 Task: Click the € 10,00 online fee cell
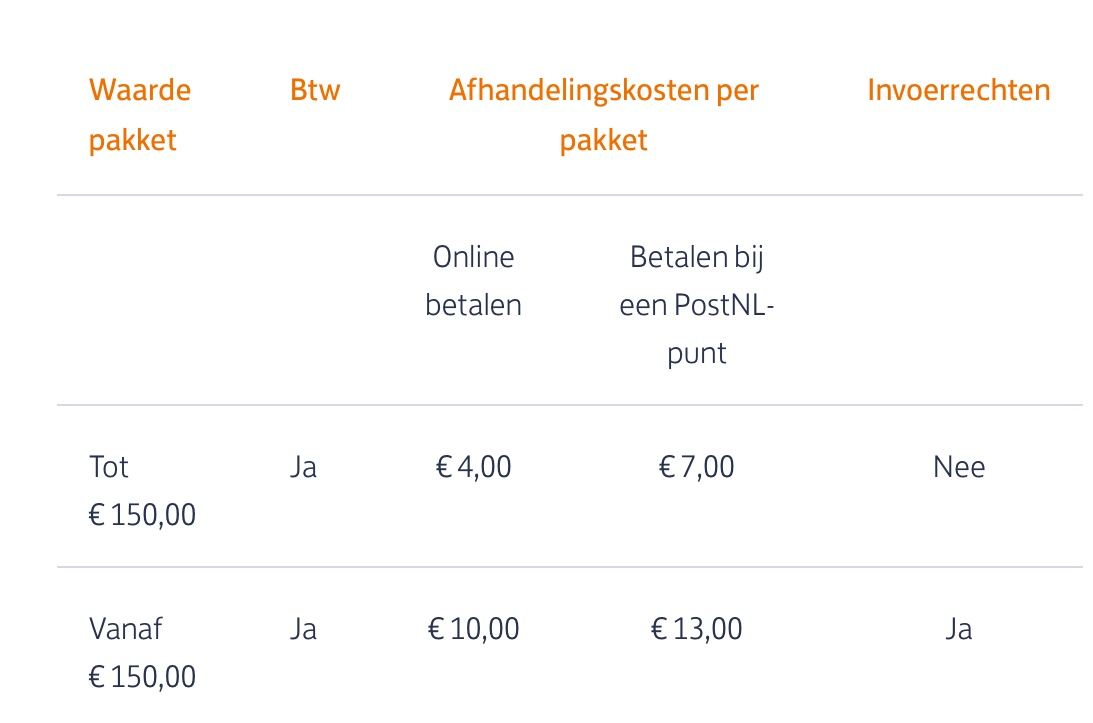pos(473,629)
